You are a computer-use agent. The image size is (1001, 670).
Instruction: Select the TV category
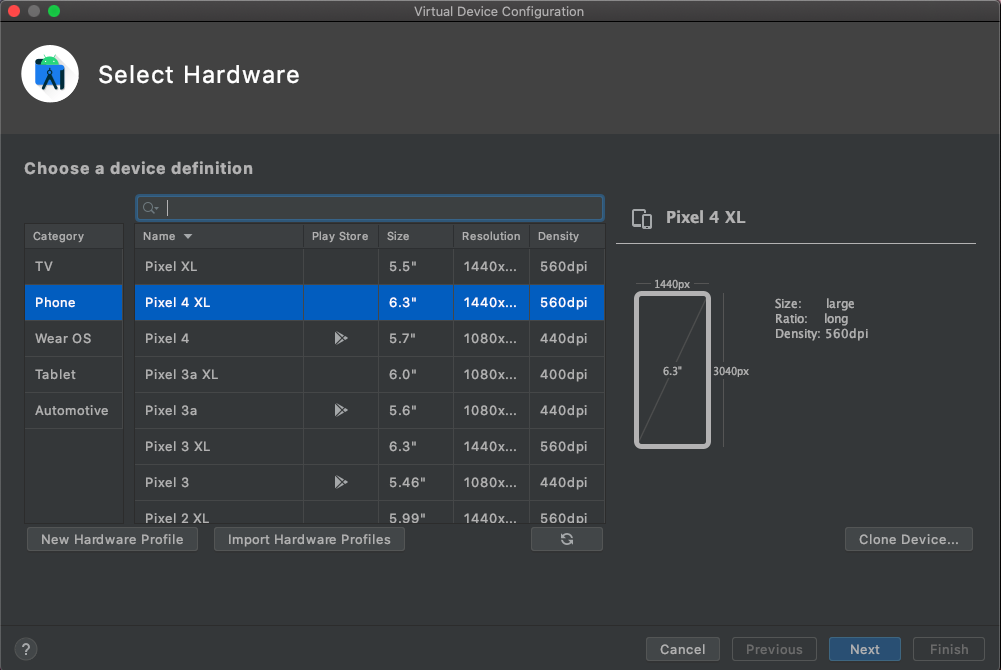pos(44,266)
